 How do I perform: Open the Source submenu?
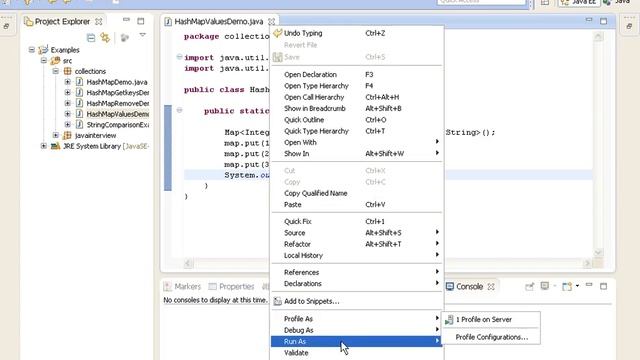(357, 233)
